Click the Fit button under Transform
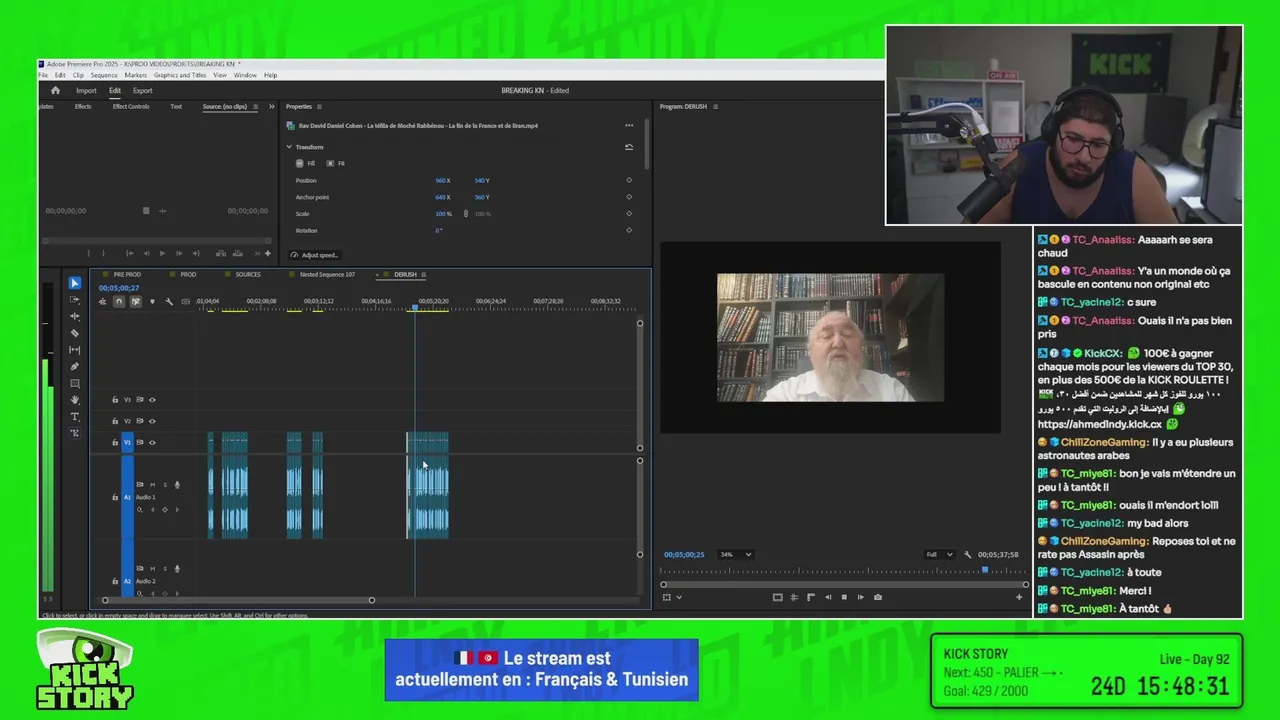The width and height of the screenshot is (1280, 720). [336, 163]
